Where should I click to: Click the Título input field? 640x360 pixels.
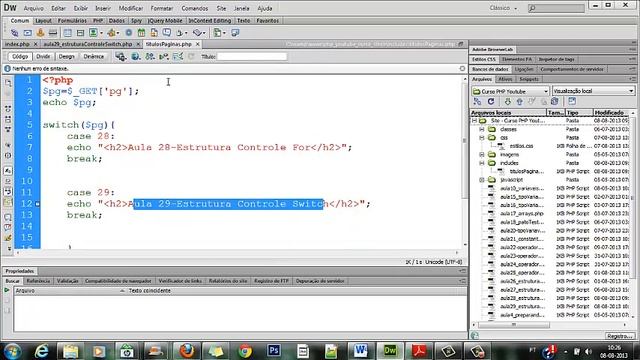tap(252, 56)
